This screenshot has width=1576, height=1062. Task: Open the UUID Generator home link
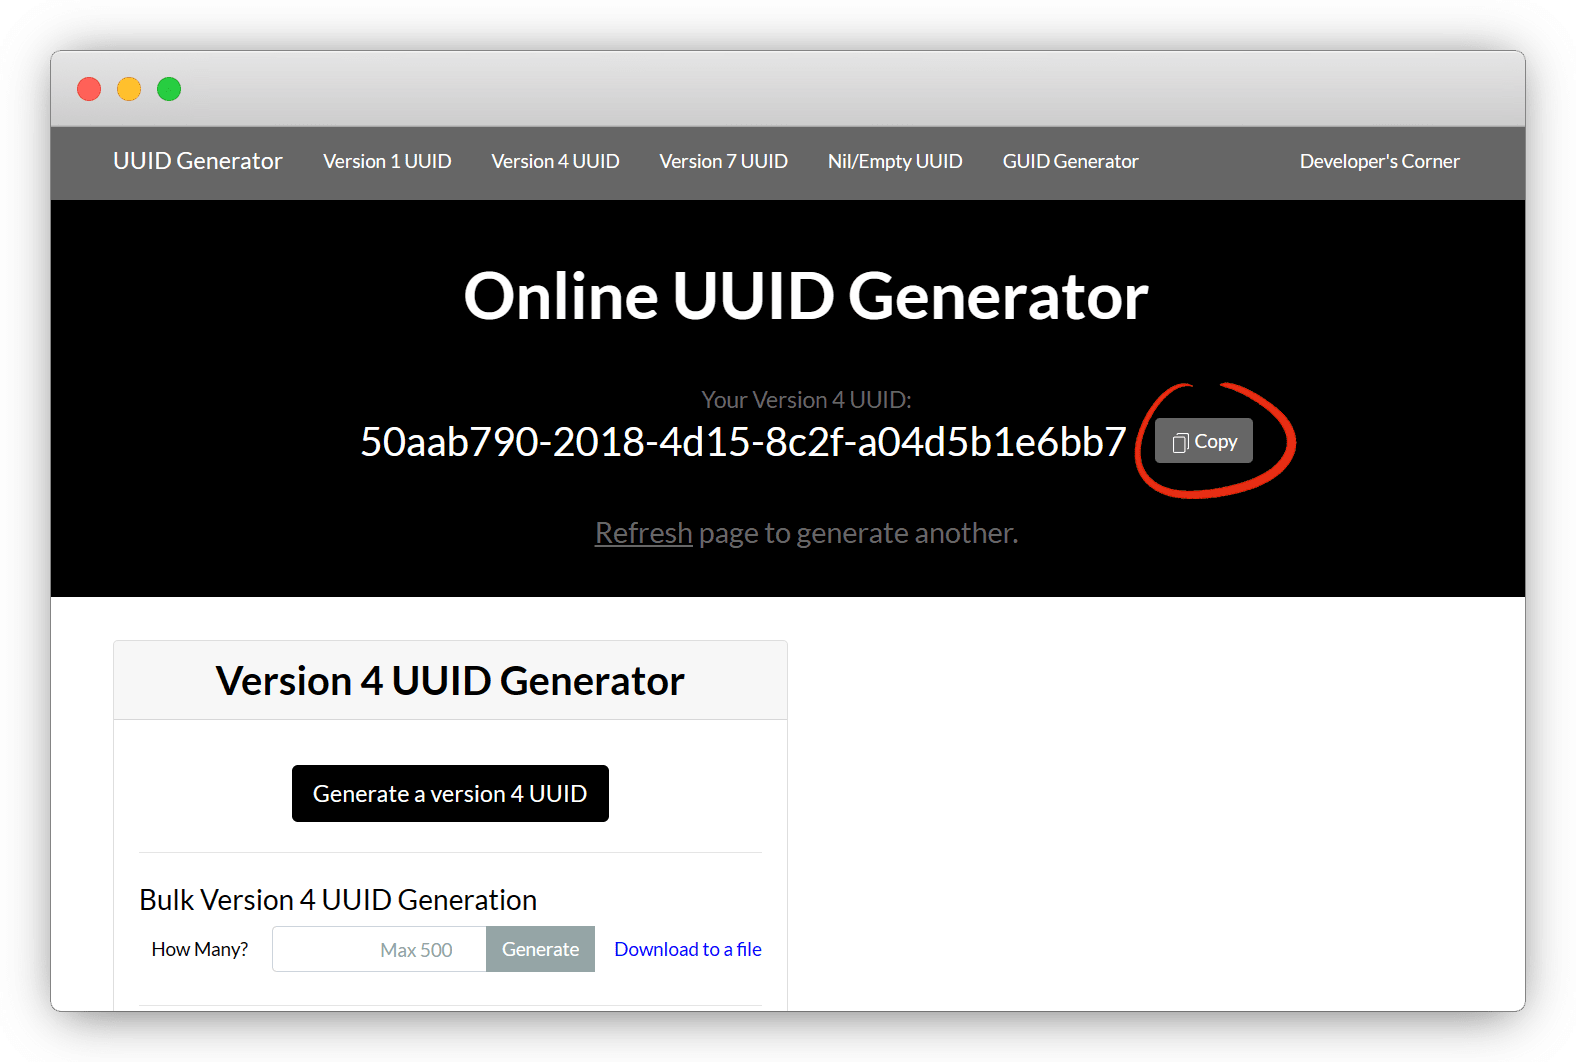pyautogui.click(x=197, y=161)
